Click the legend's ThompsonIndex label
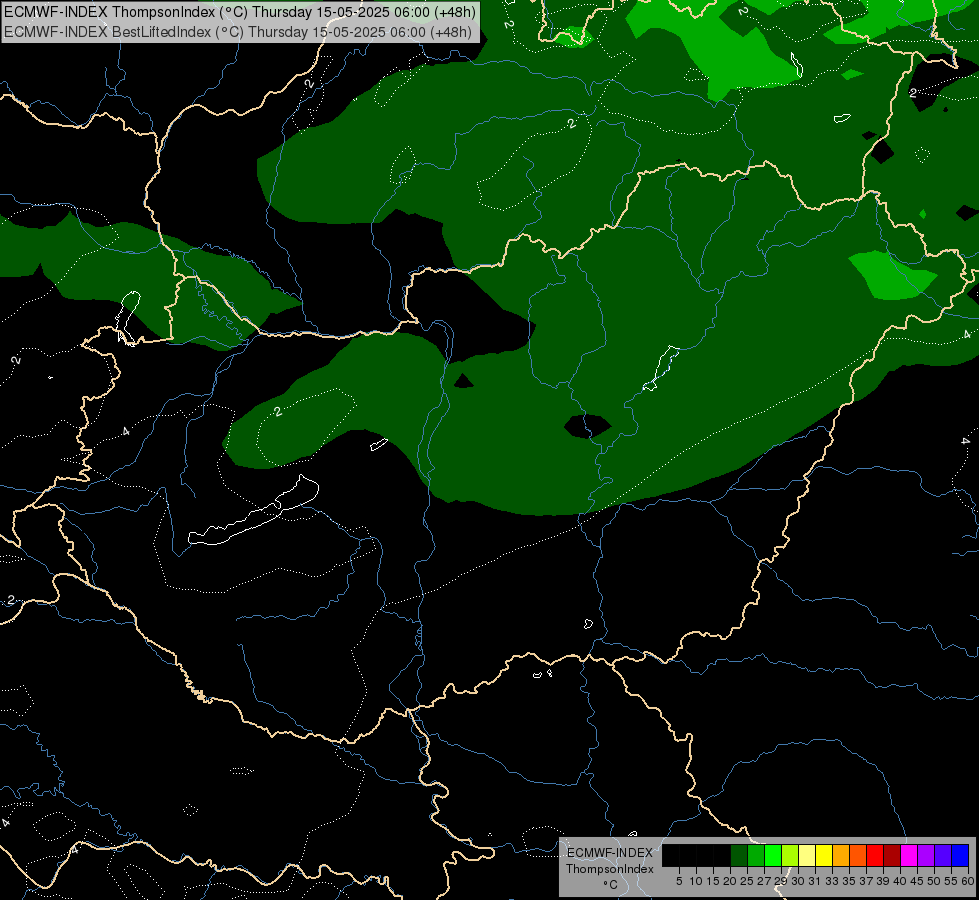The image size is (979, 900). [x=609, y=869]
